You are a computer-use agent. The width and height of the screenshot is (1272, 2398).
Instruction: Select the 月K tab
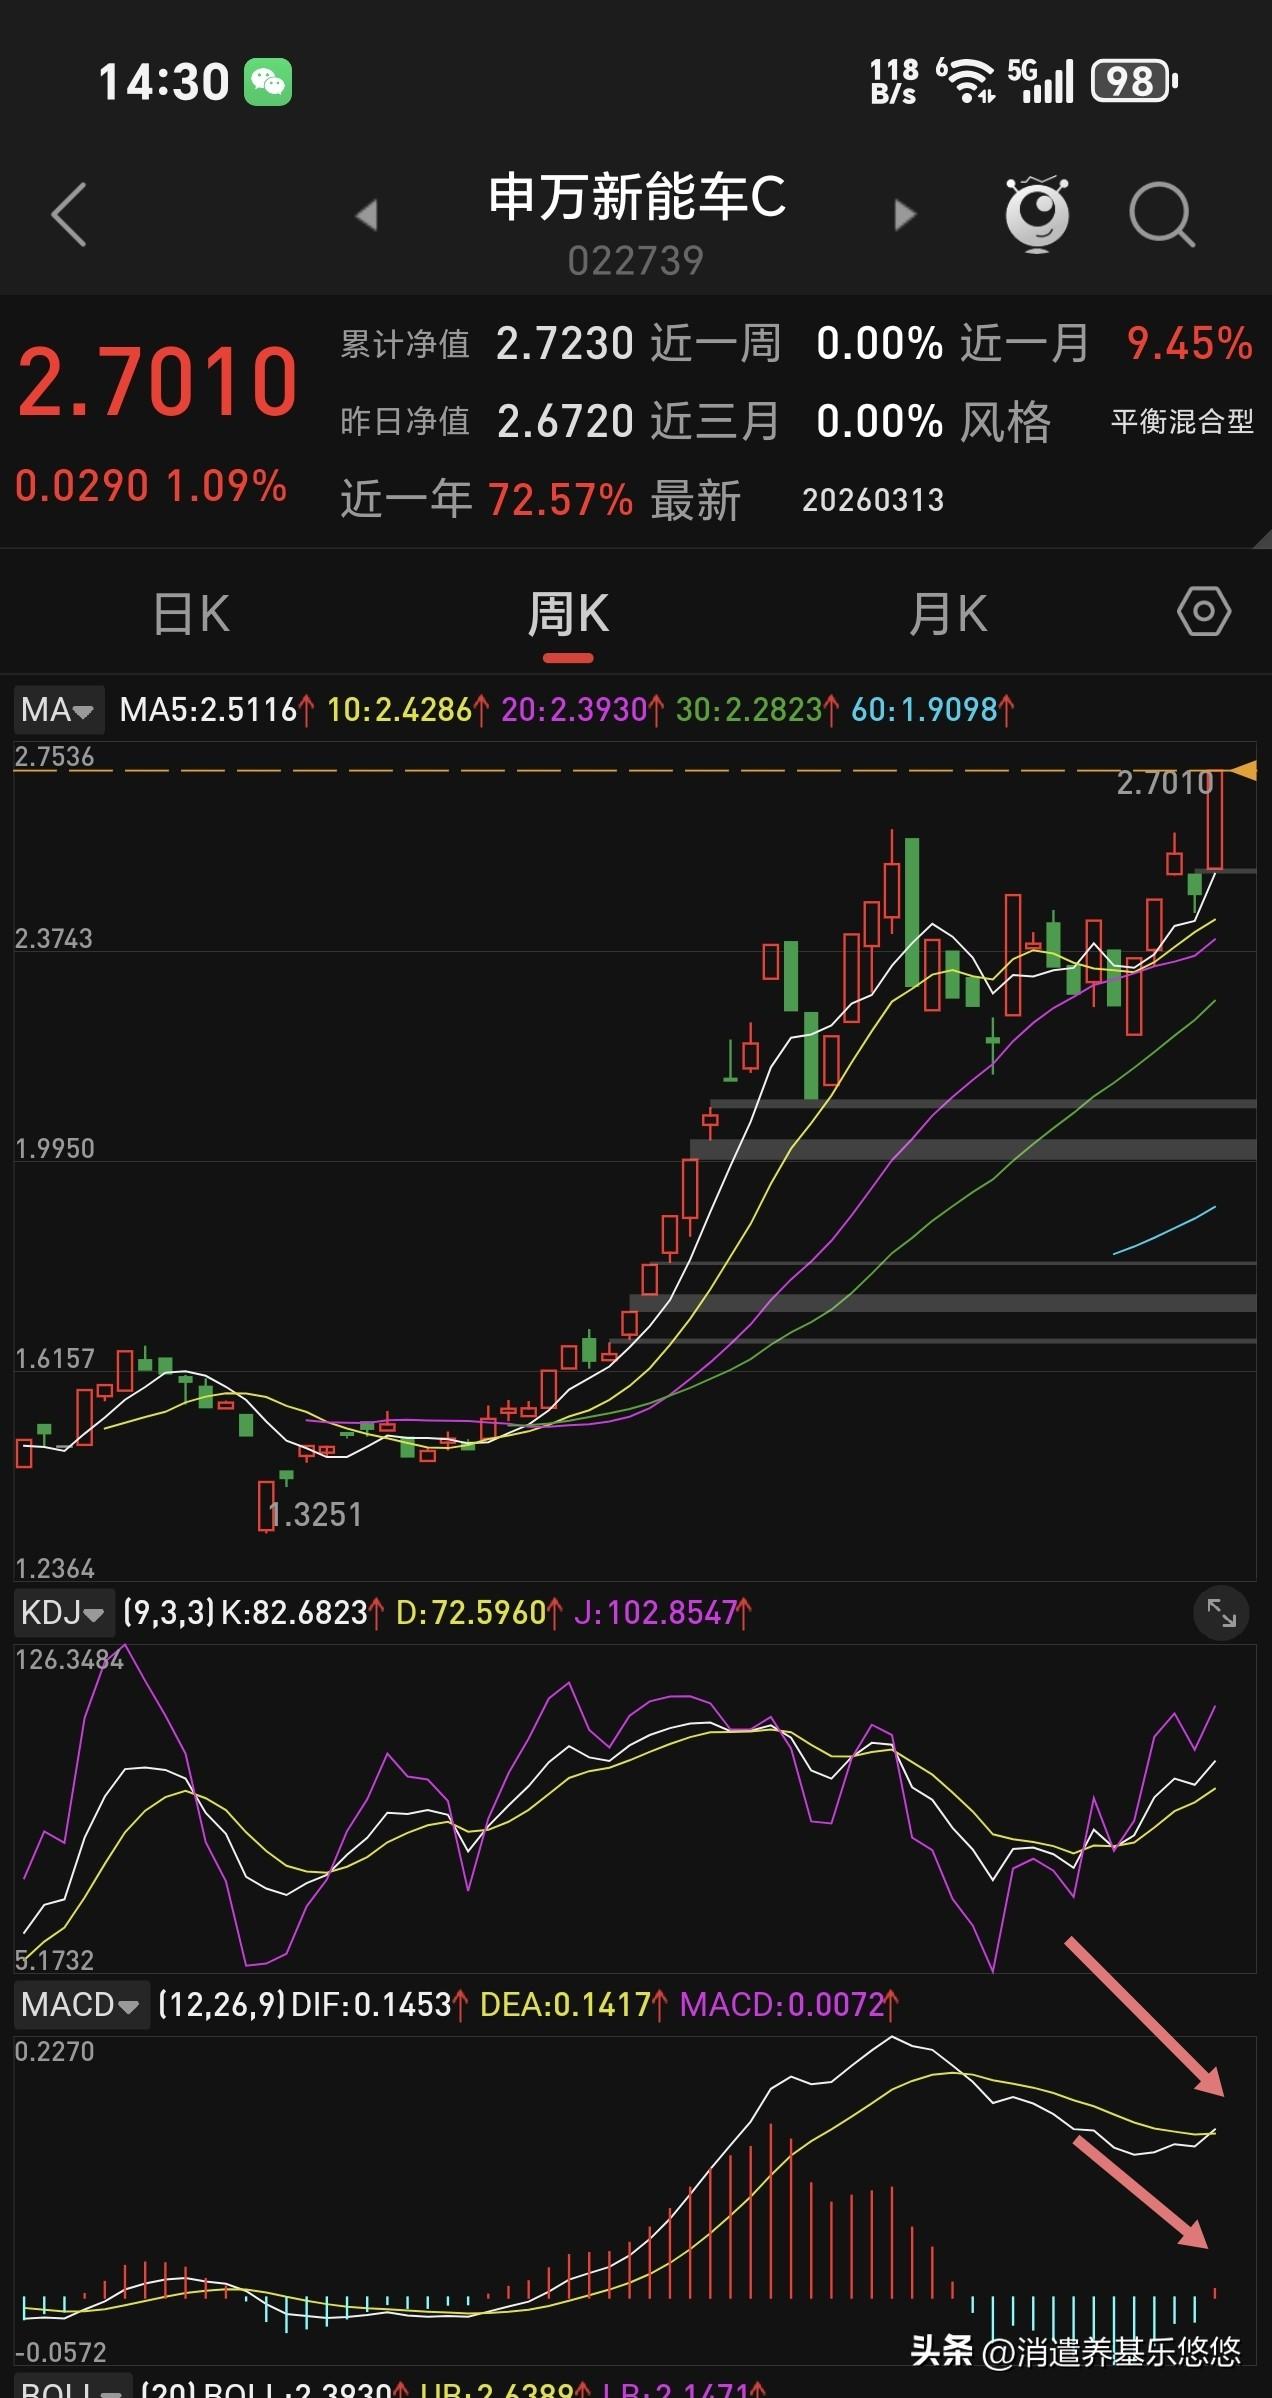(x=948, y=614)
